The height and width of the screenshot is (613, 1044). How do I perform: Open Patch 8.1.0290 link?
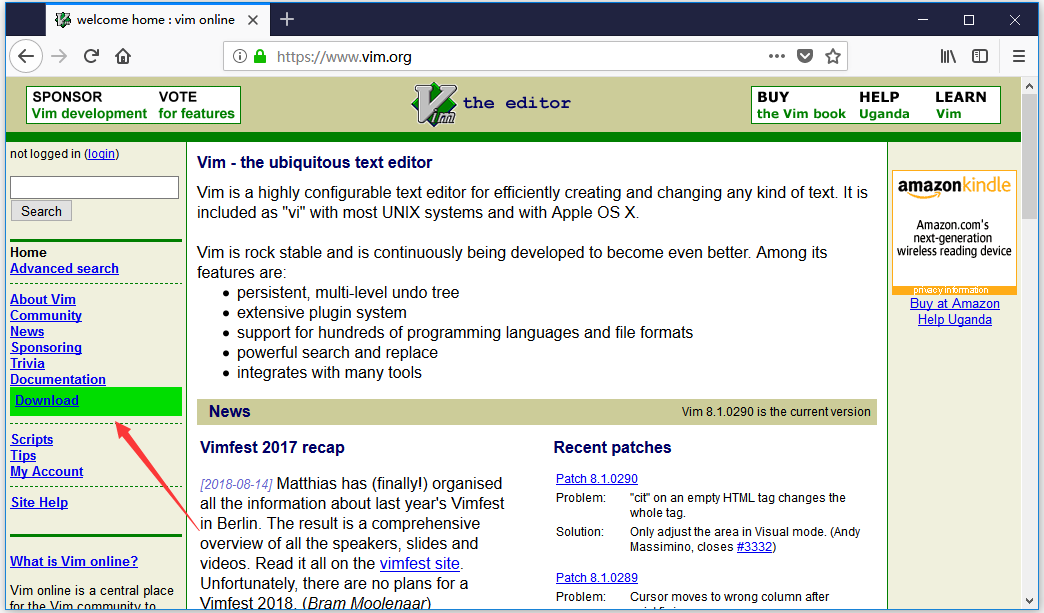[597, 479]
